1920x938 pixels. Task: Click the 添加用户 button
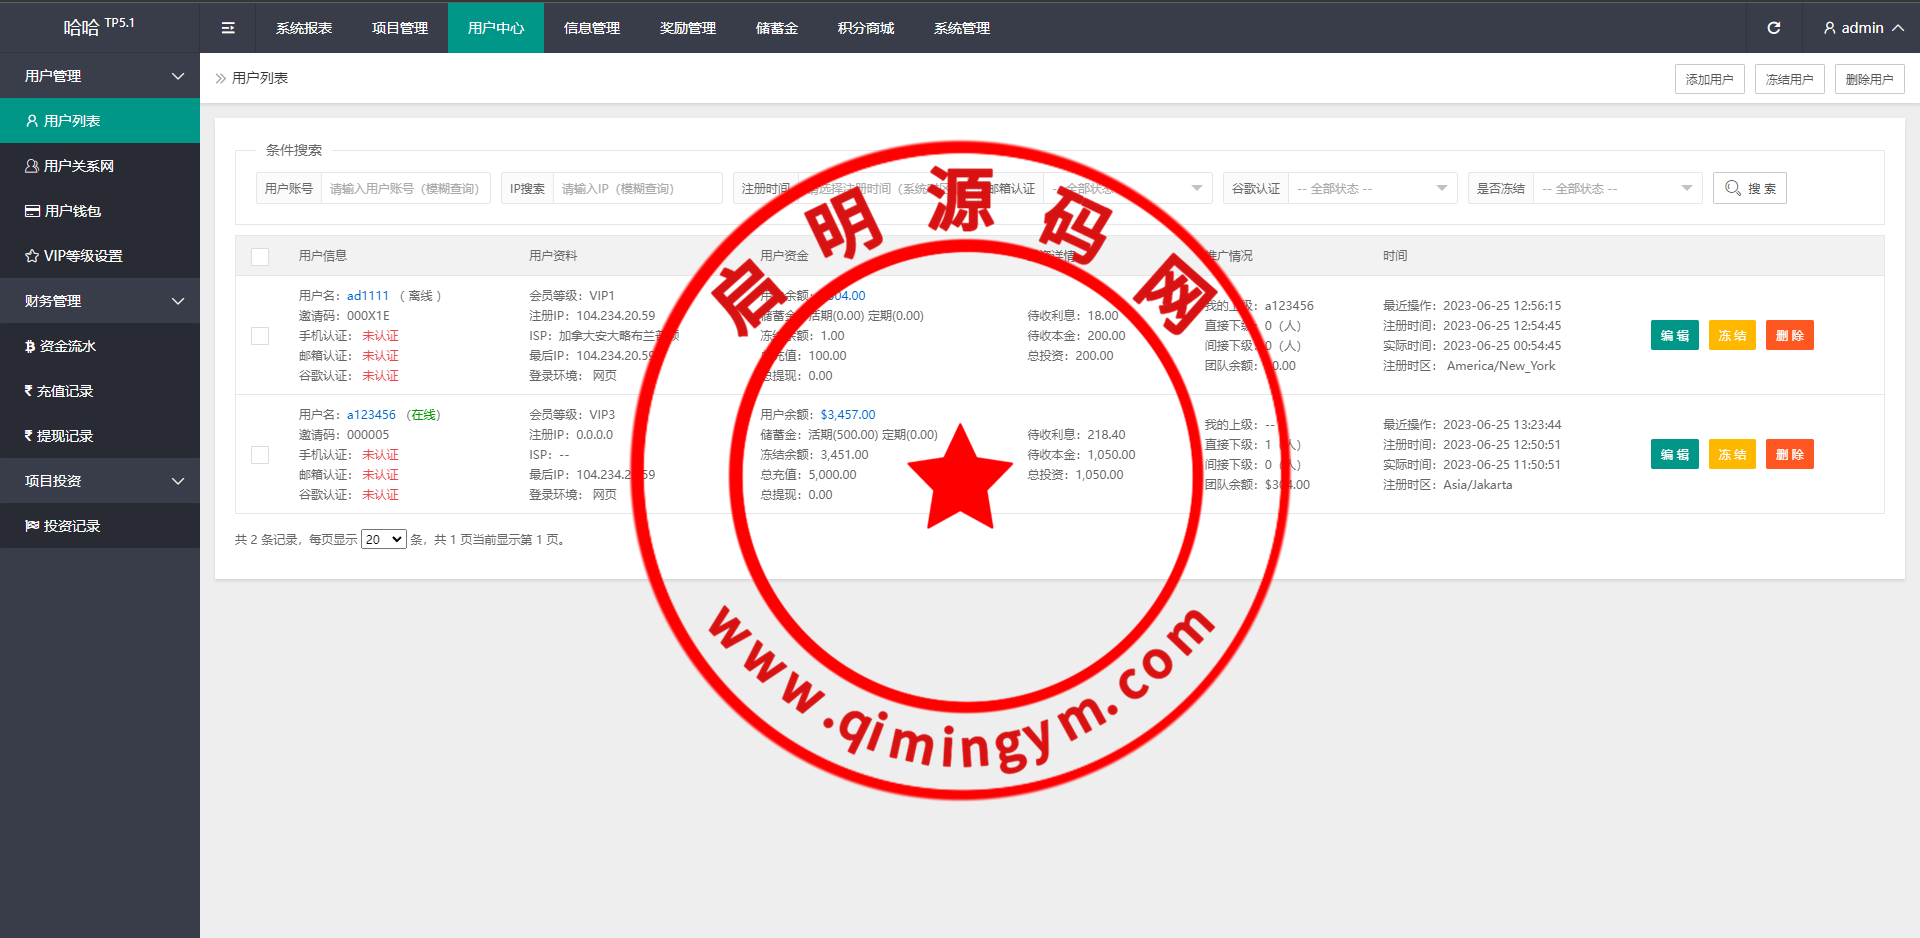point(1709,79)
